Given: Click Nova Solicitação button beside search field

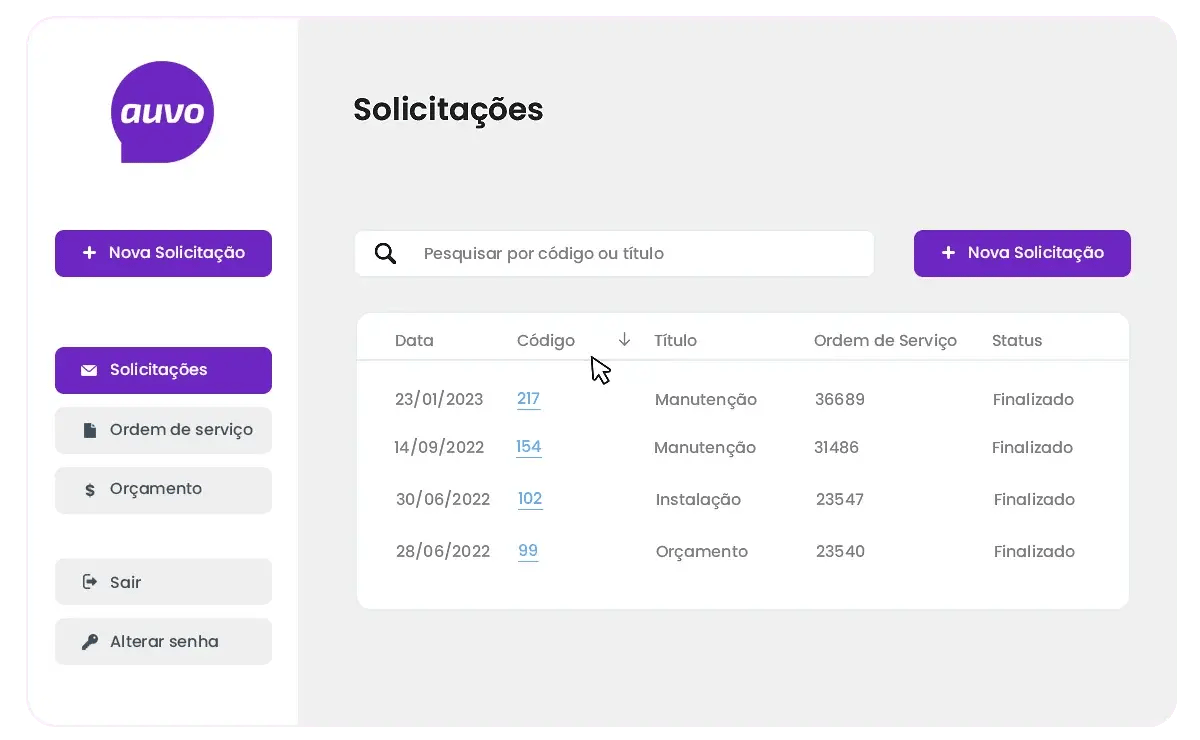Looking at the screenshot, I should 1022,253.
